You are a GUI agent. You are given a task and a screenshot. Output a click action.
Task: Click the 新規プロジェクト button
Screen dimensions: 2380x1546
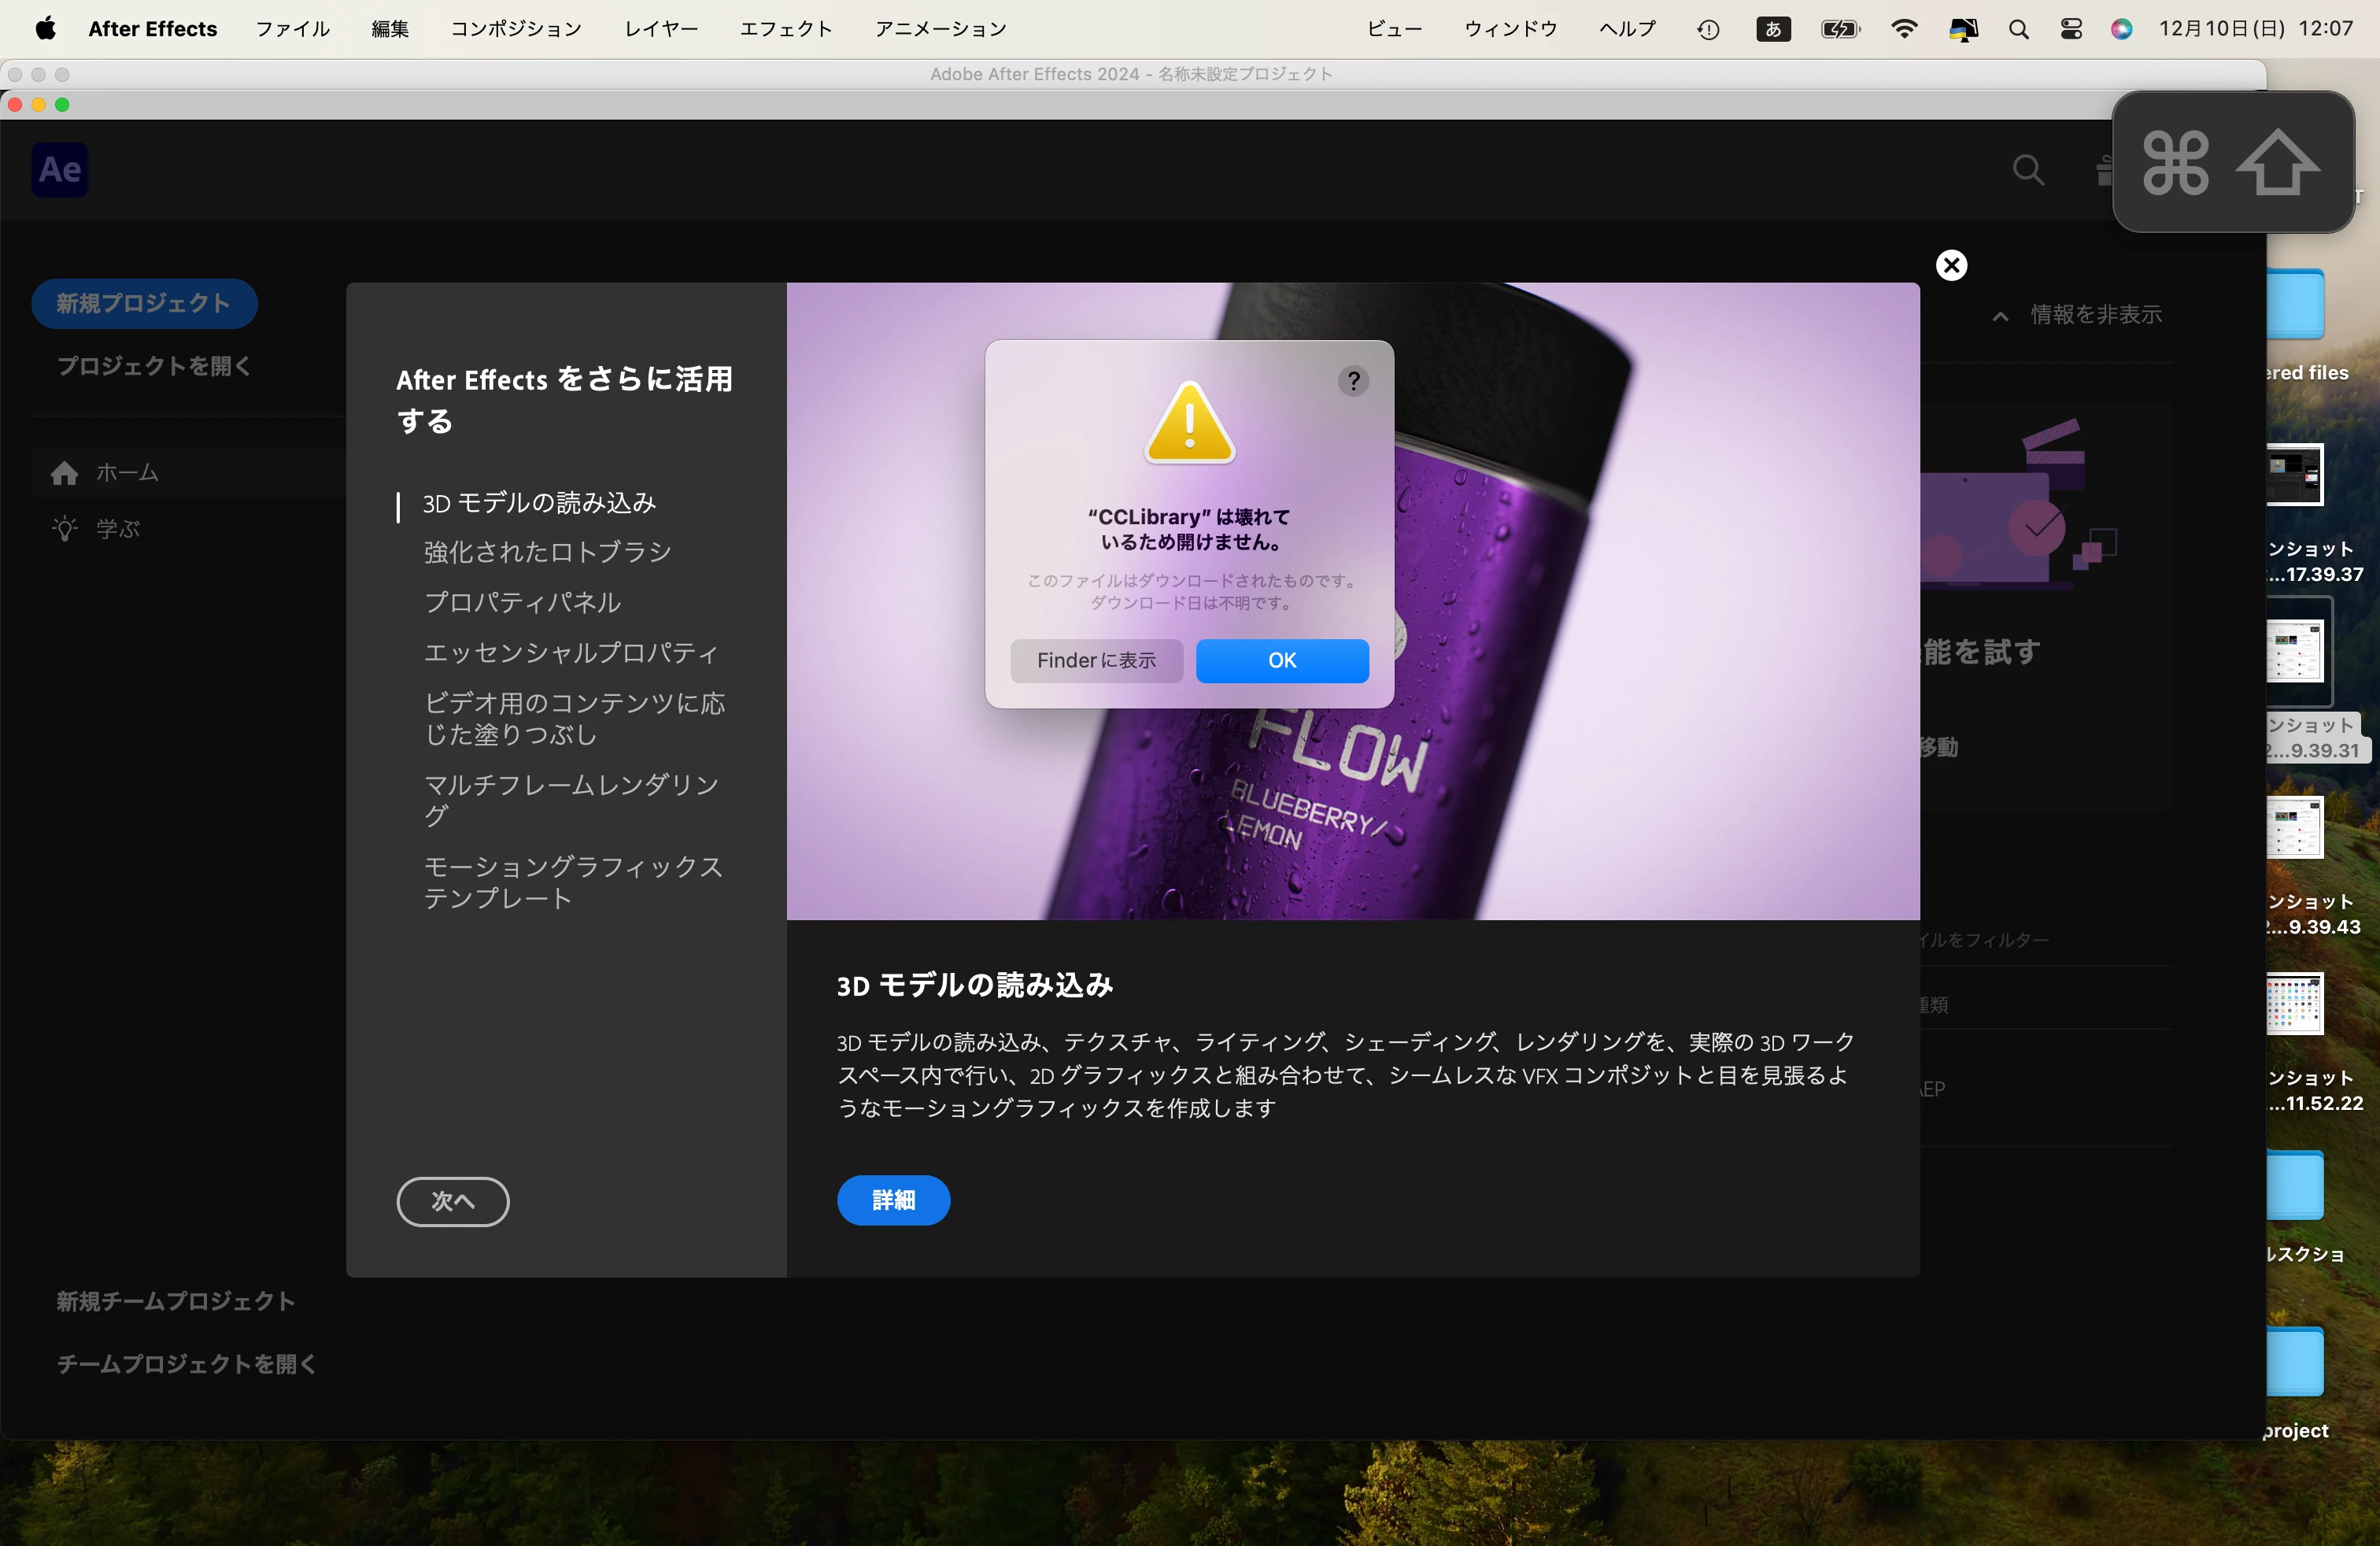click(144, 303)
